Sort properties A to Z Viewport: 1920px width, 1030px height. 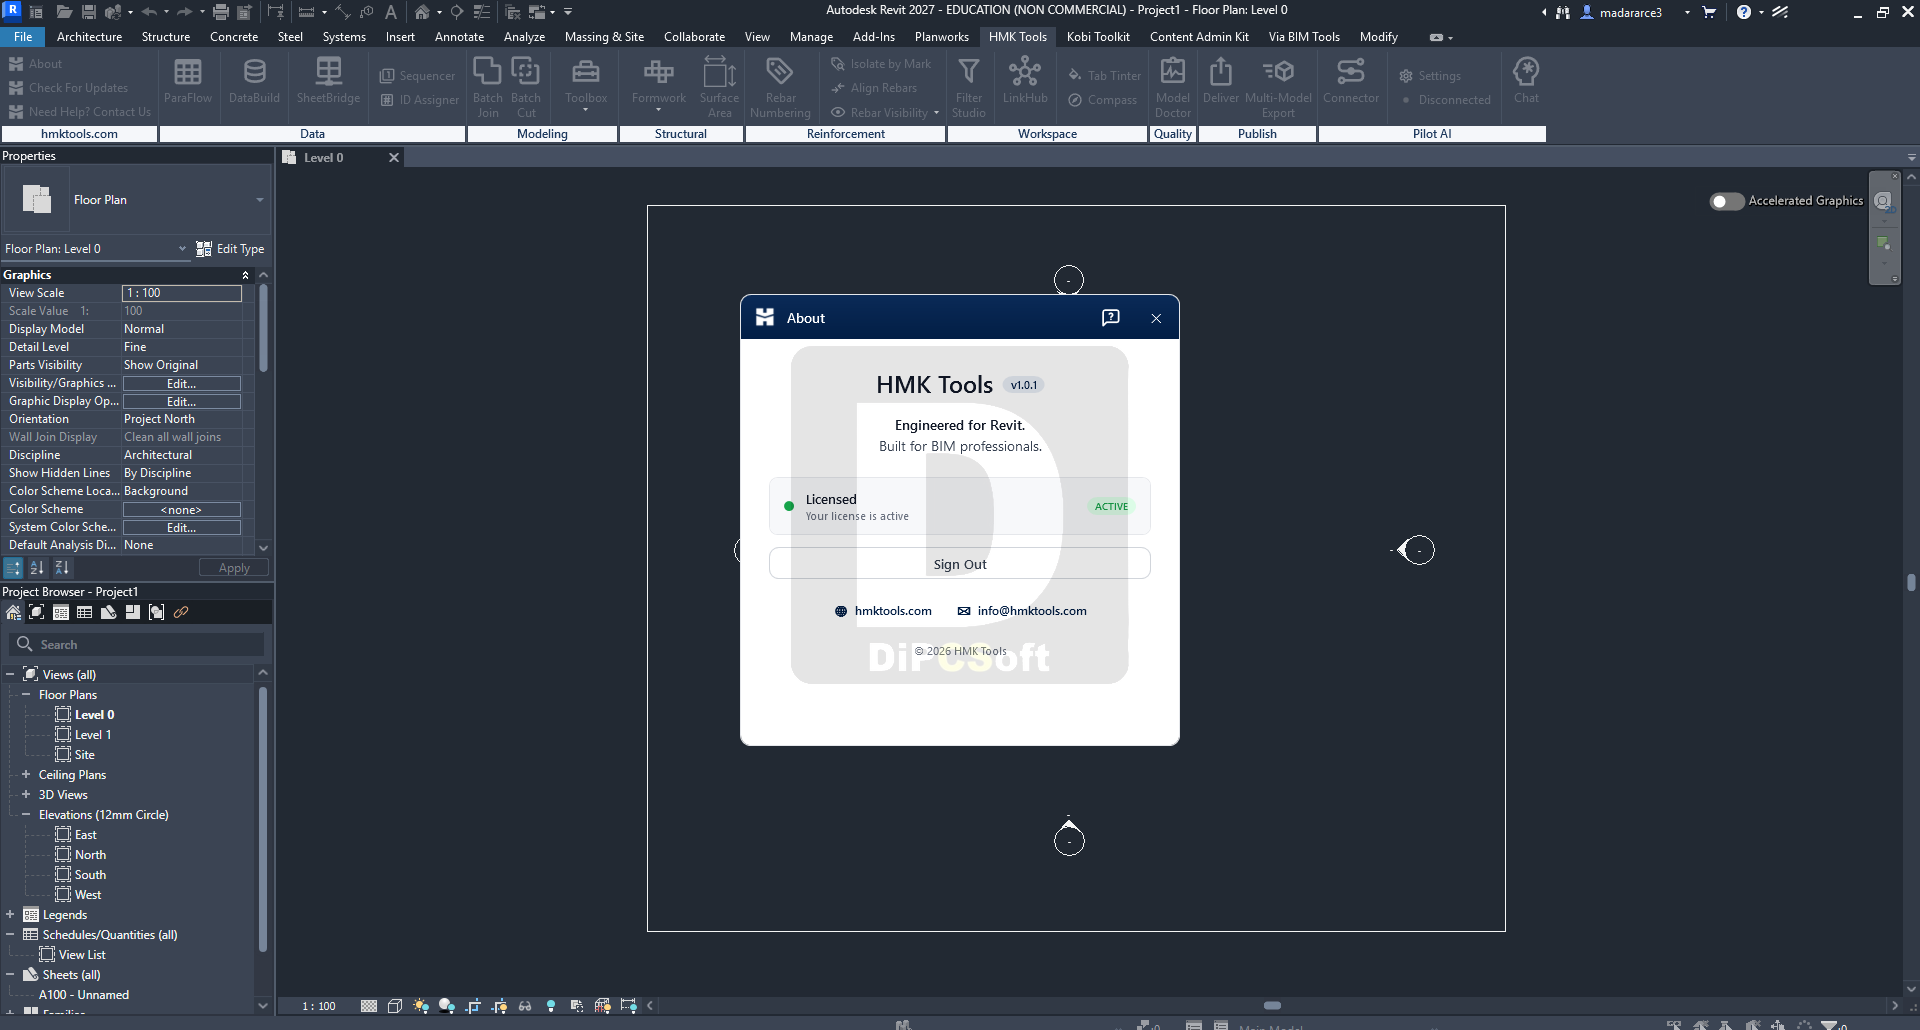pyautogui.click(x=37, y=568)
